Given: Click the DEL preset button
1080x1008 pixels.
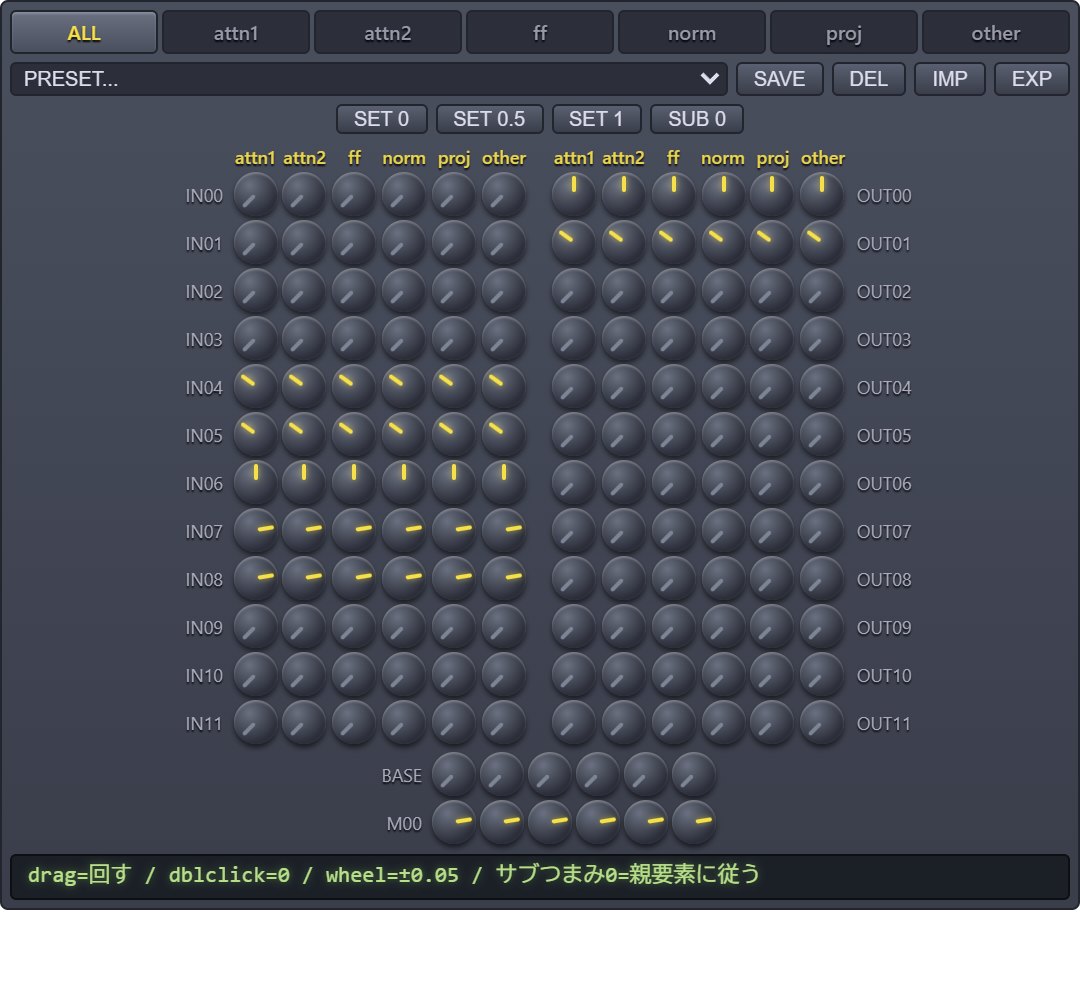Looking at the screenshot, I should 869,79.
